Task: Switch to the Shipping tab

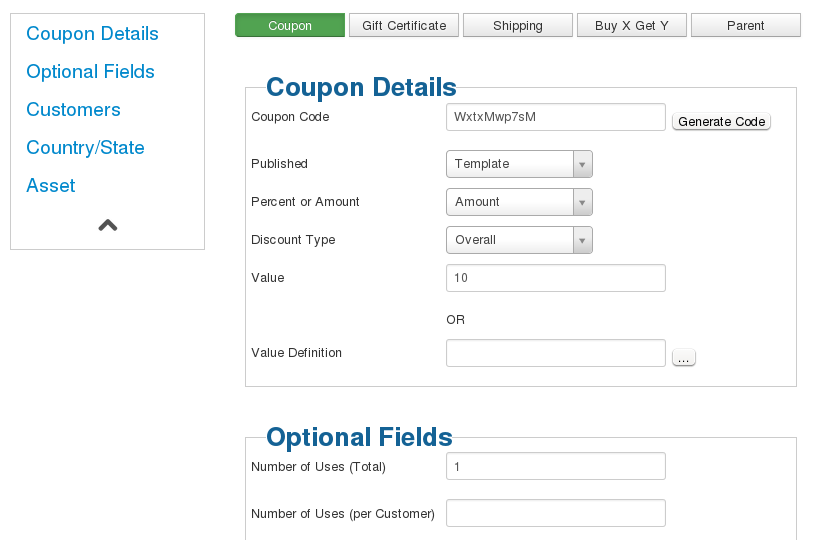Action: [518, 25]
